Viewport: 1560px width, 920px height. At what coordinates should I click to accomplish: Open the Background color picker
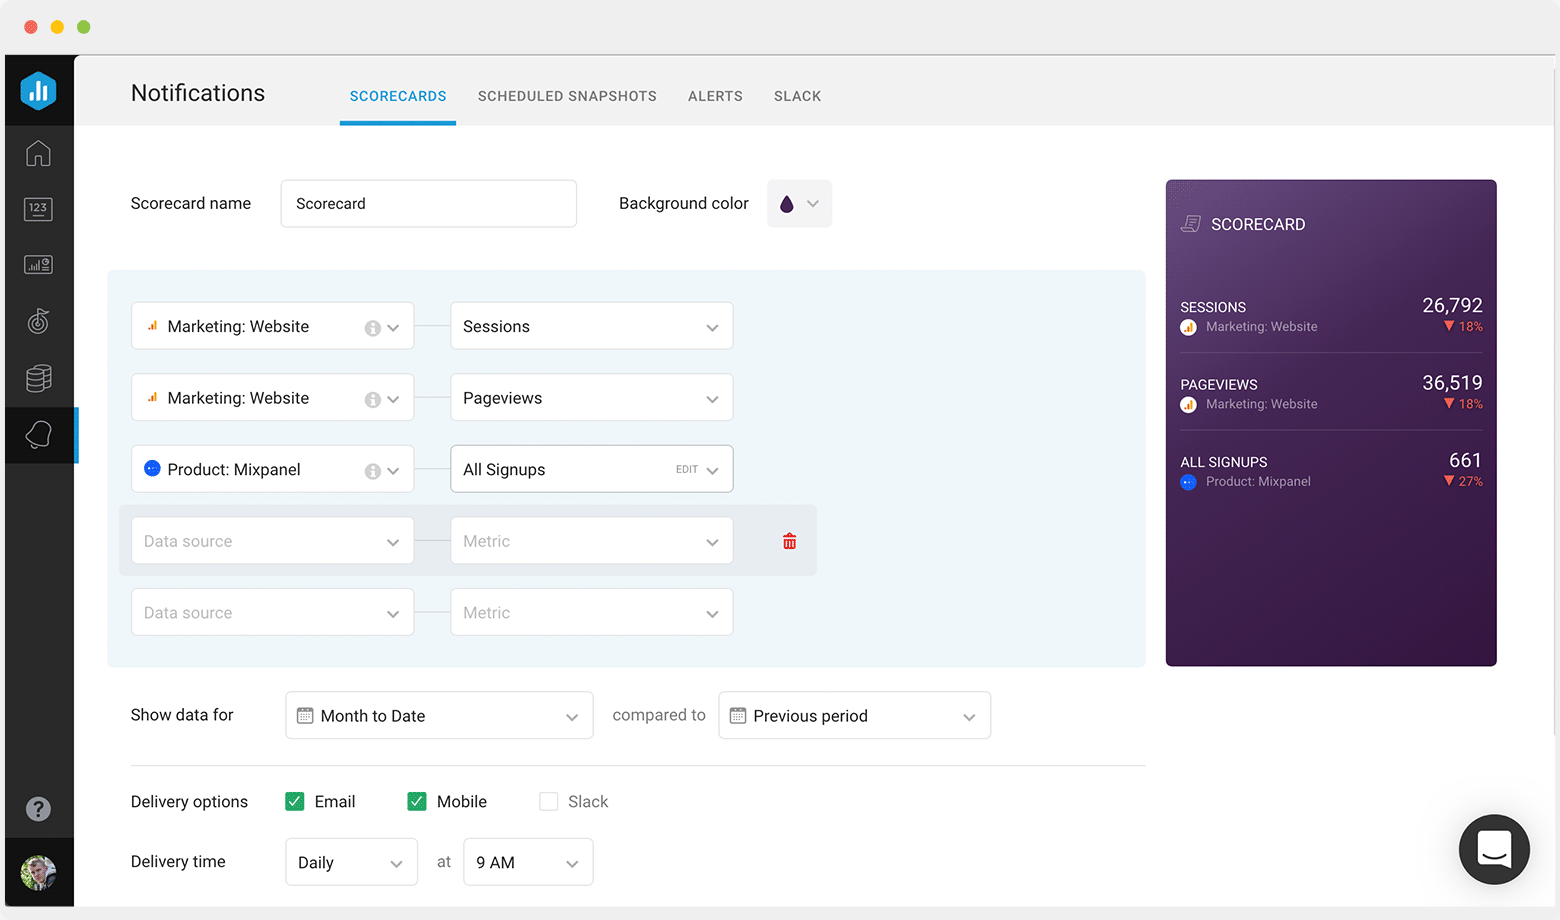799,203
